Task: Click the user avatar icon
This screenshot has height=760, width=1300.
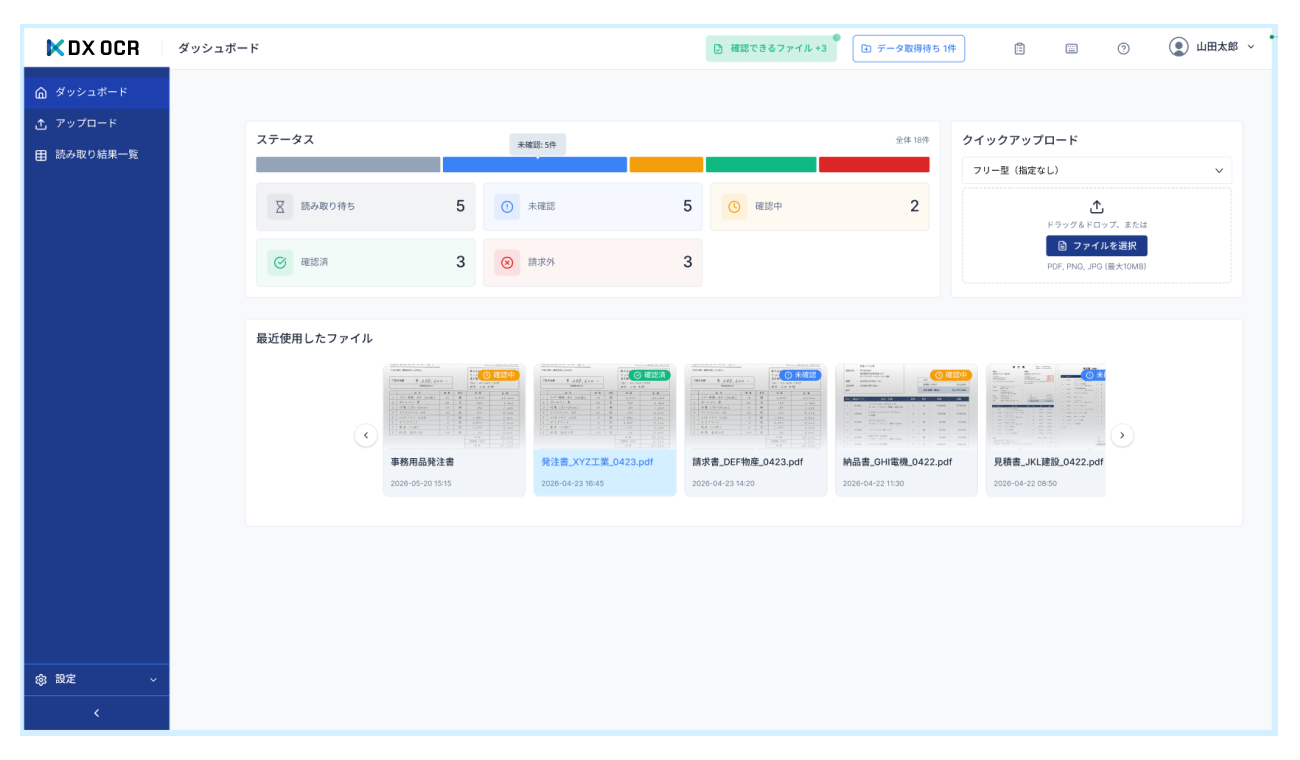Action: point(1179,47)
